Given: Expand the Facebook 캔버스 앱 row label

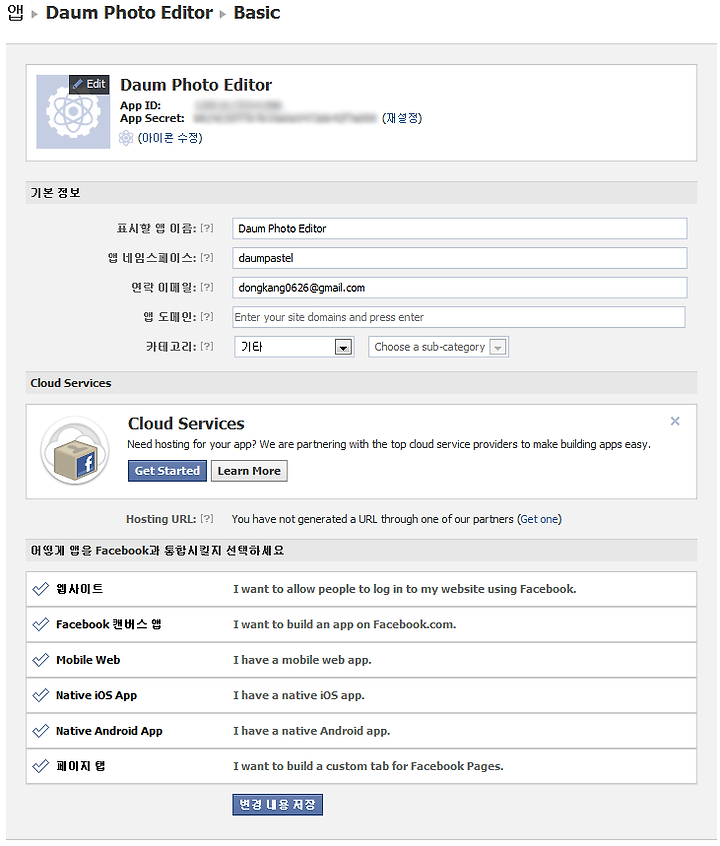Looking at the screenshot, I should click(x=108, y=625).
